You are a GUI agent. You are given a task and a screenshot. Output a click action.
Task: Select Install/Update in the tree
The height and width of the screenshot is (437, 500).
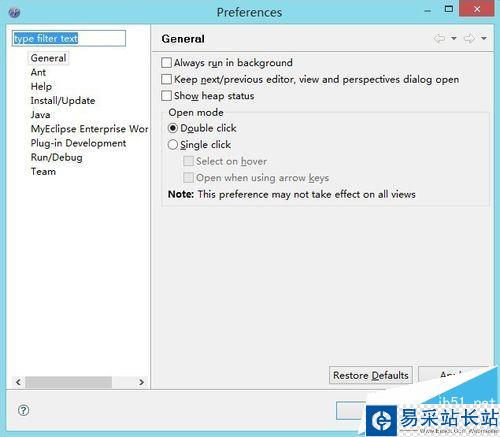point(63,101)
